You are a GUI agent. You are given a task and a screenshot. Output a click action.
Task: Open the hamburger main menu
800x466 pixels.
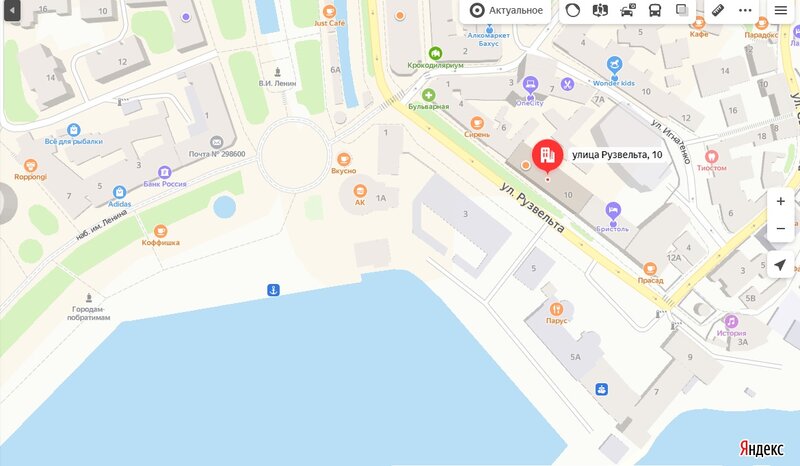[x=781, y=11]
